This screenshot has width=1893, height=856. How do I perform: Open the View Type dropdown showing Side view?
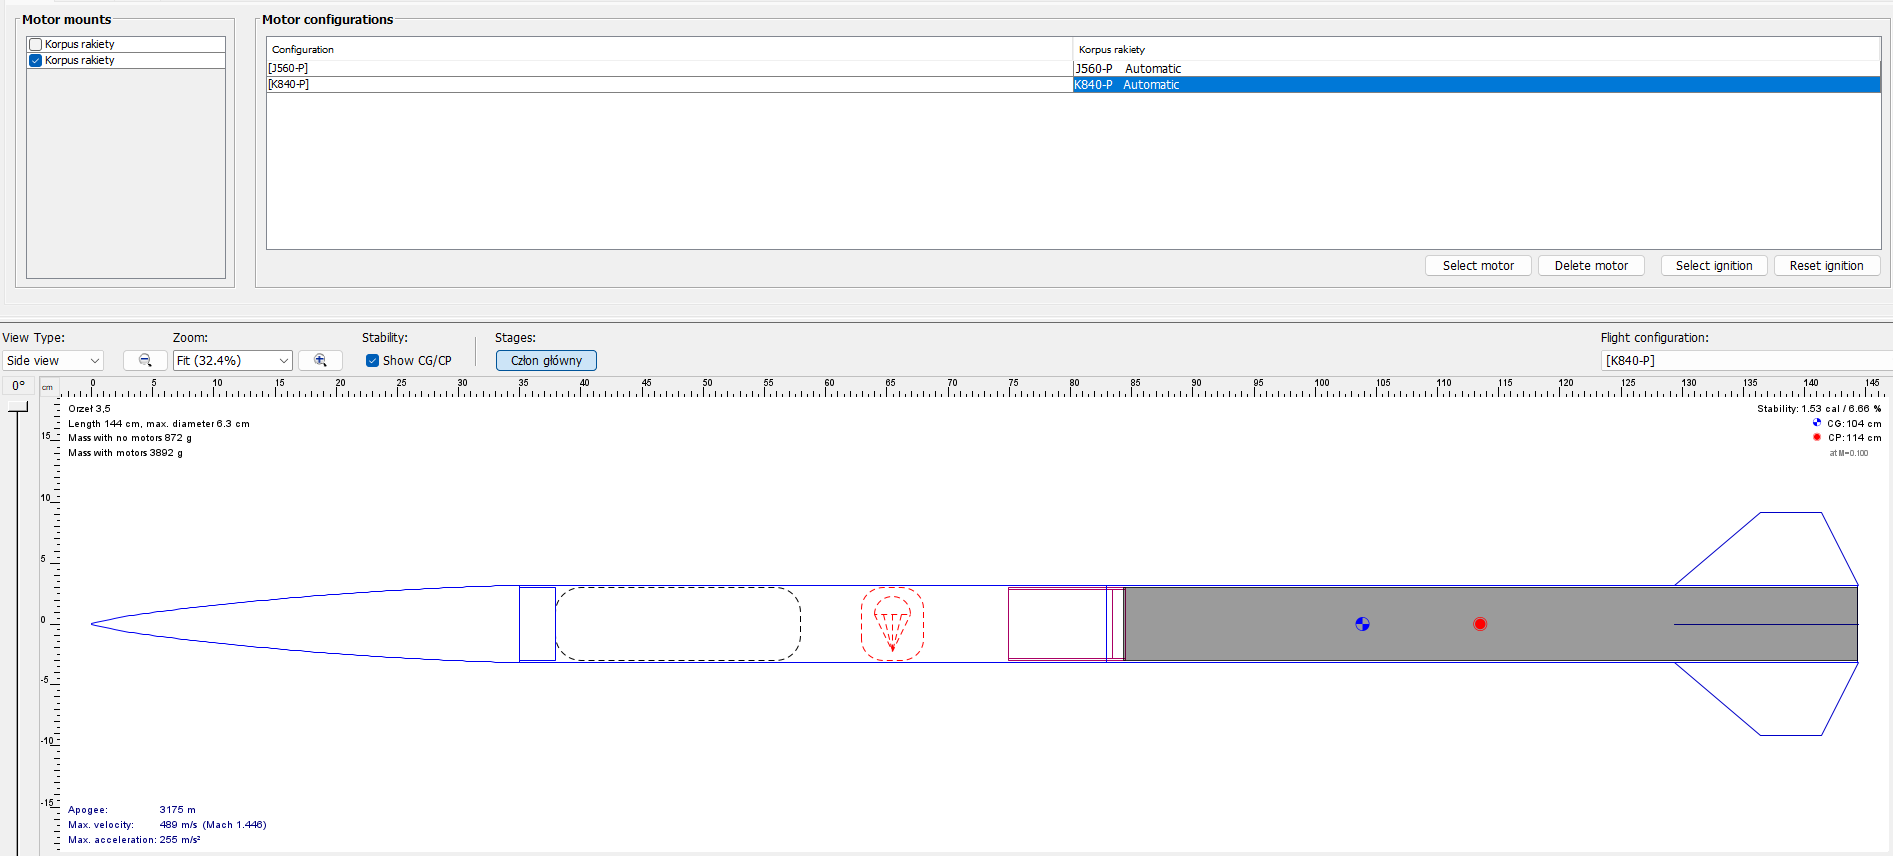(x=53, y=361)
